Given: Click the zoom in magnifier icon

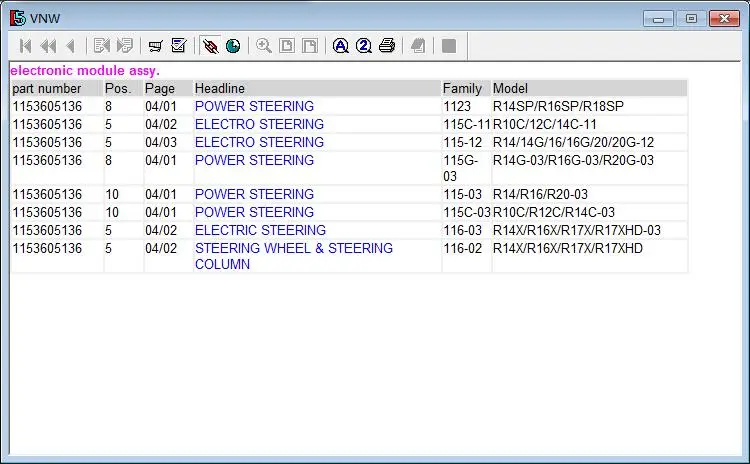Looking at the screenshot, I should 264,46.
